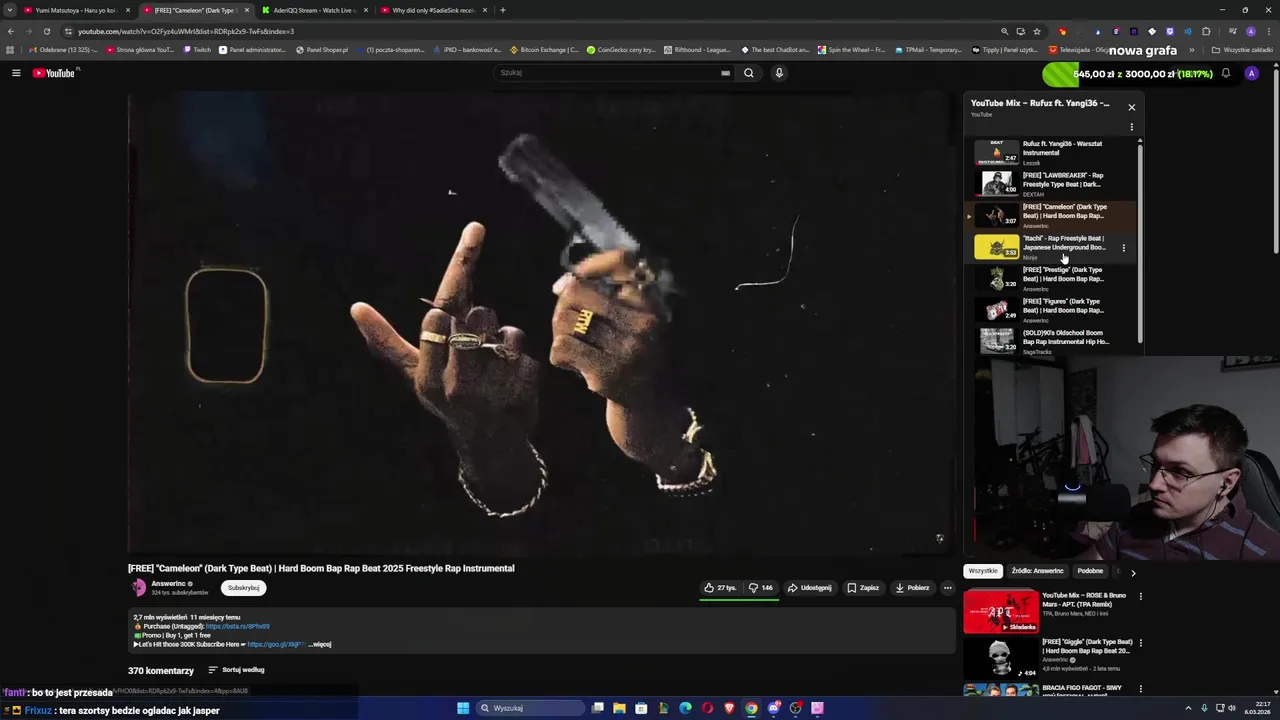This screenshot has width=1280, height=720.
Task: Click the search magnifier button
Action: 748,73
